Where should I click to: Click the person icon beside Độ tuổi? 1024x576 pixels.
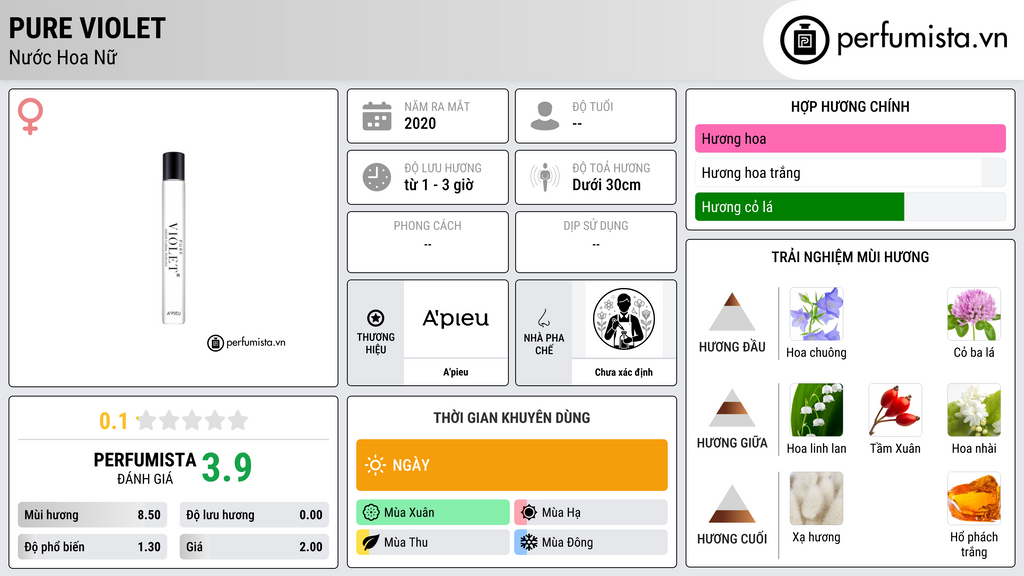545,116
